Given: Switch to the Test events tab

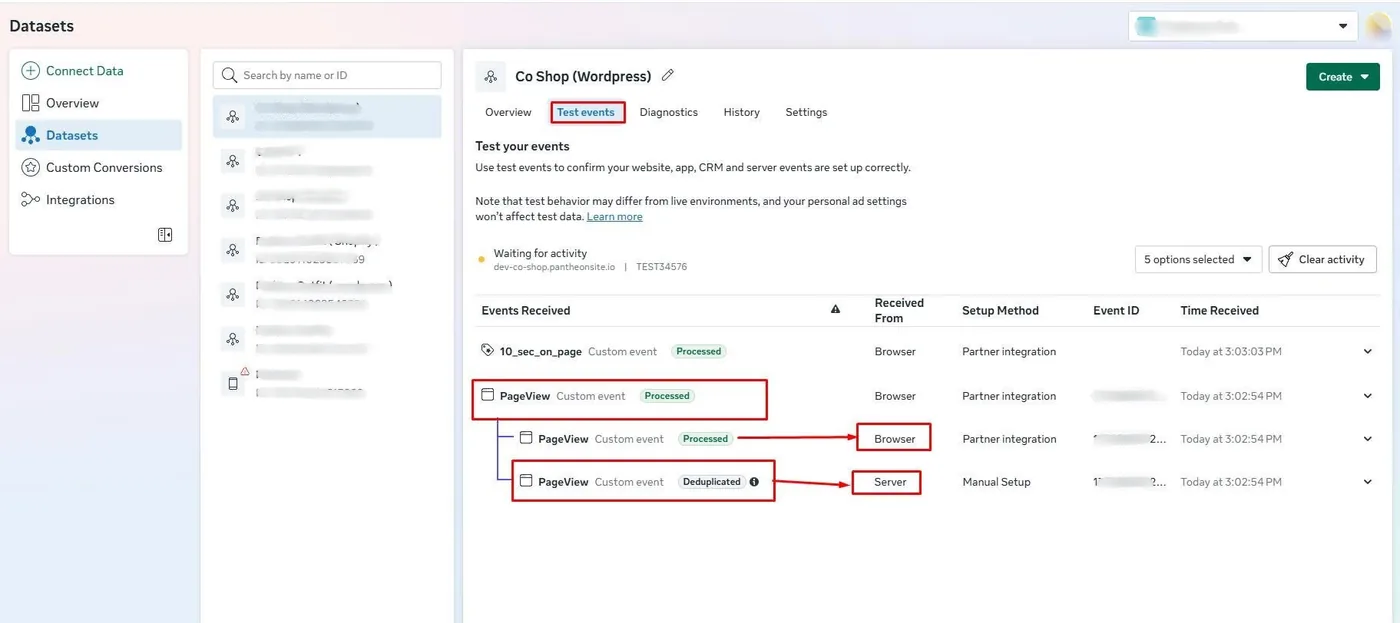Looking at the screenshot, I should [586, 112].
